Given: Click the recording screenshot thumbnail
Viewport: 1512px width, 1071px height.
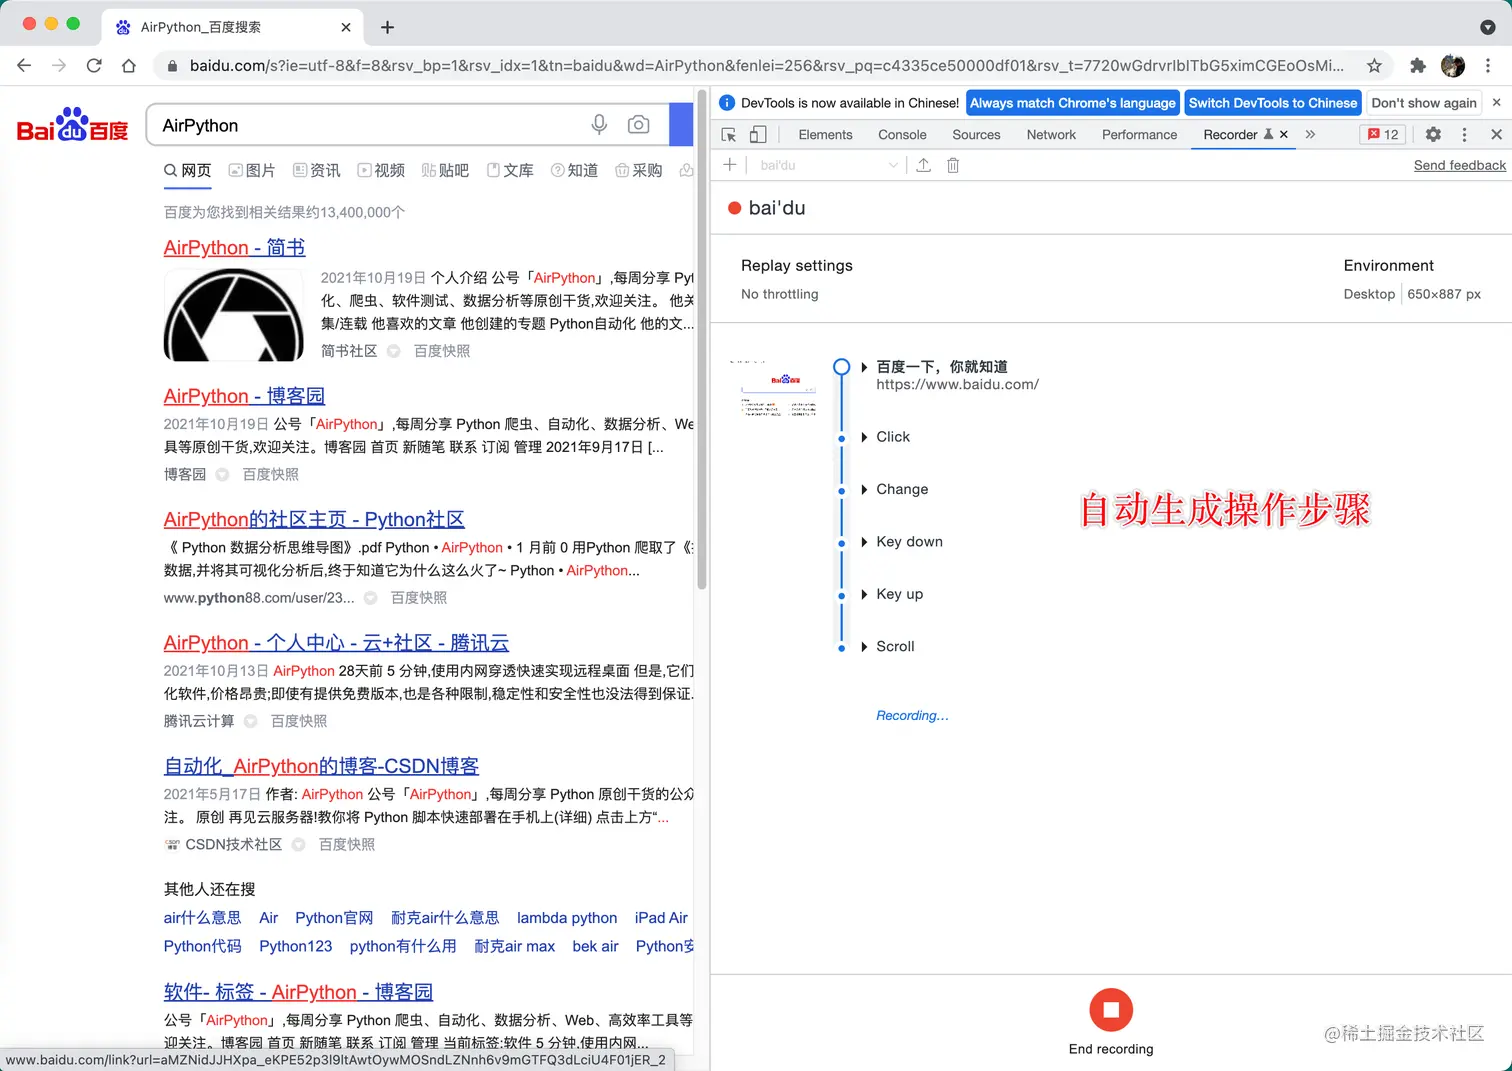Looking at the screenshot, I should [778, 389].
